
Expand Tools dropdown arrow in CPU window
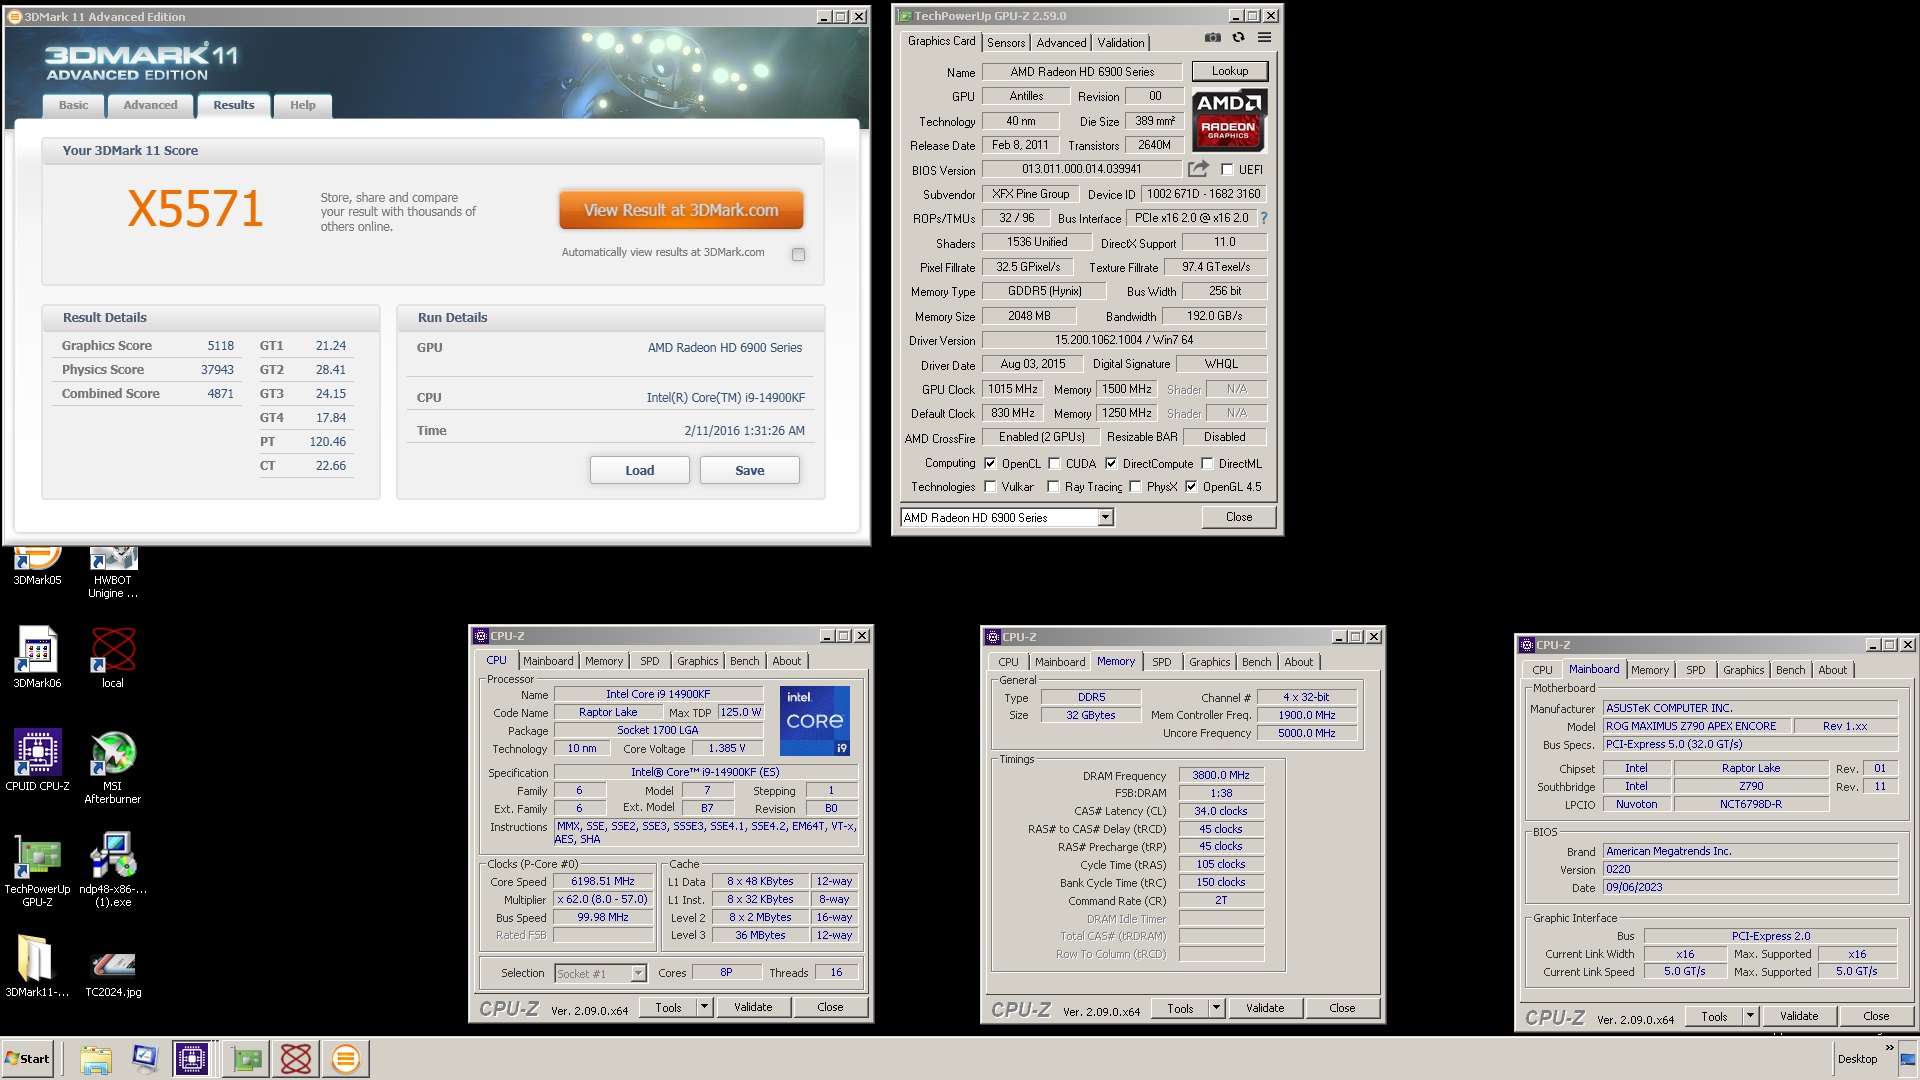point(705,1007)
